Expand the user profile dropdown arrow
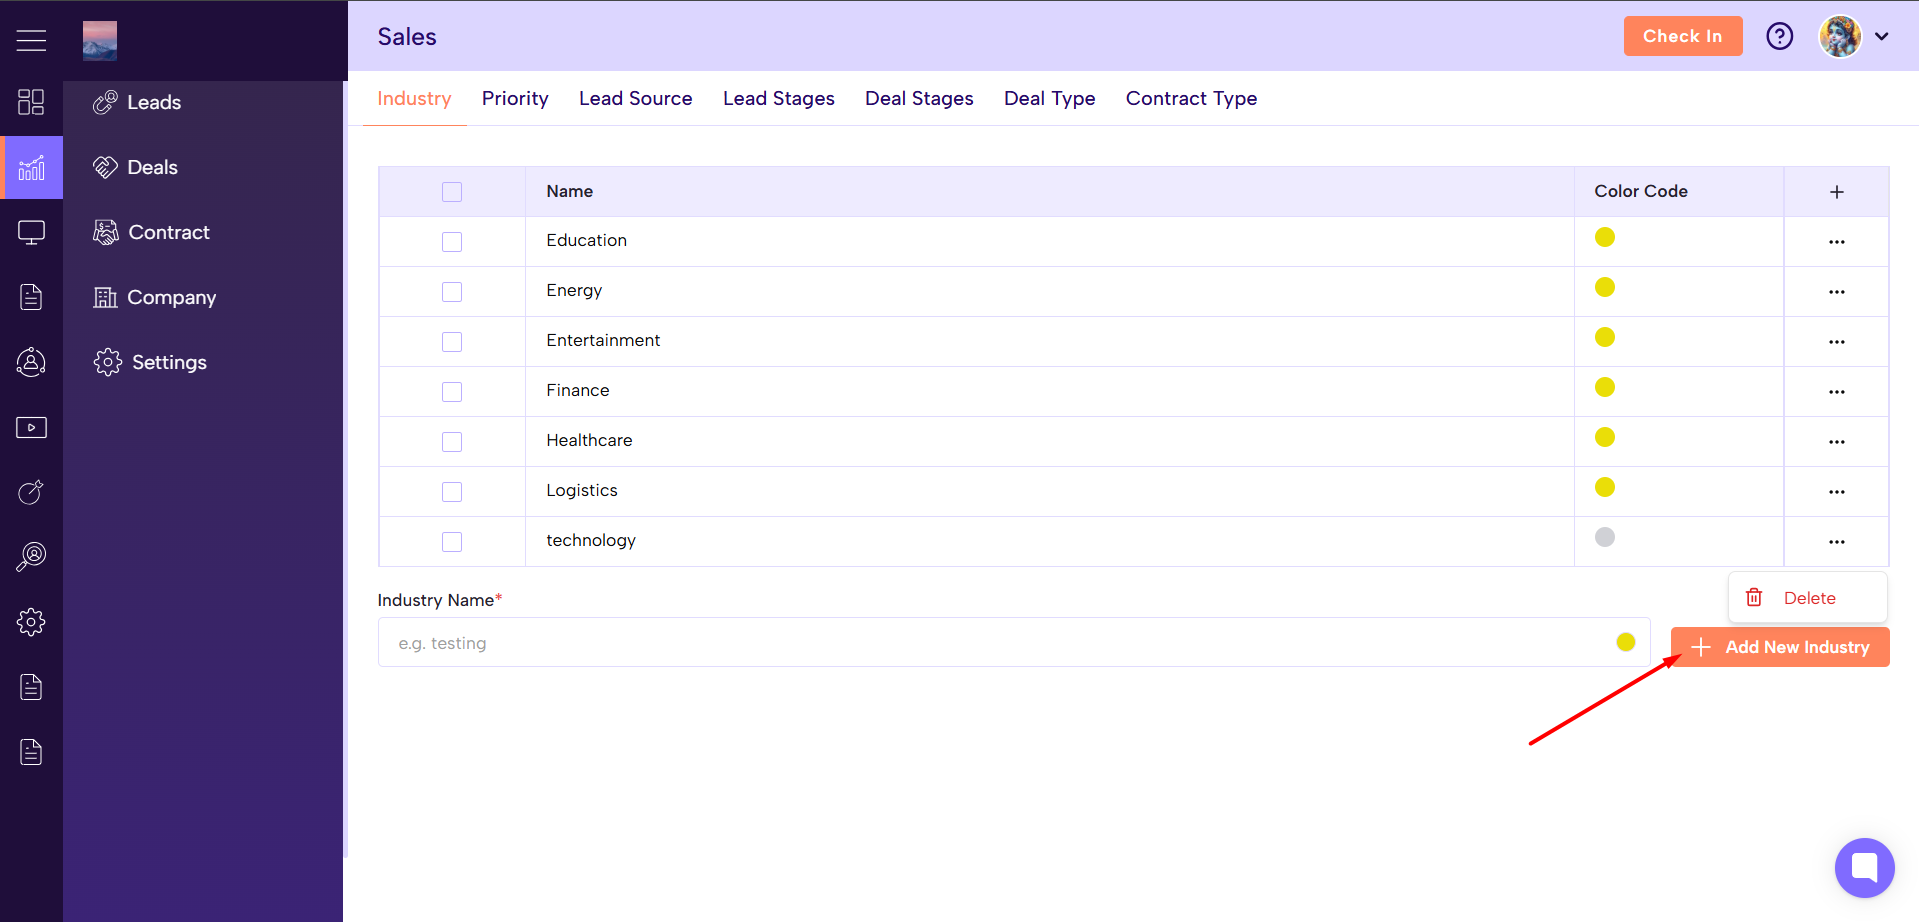 (x=1881, y=37)
